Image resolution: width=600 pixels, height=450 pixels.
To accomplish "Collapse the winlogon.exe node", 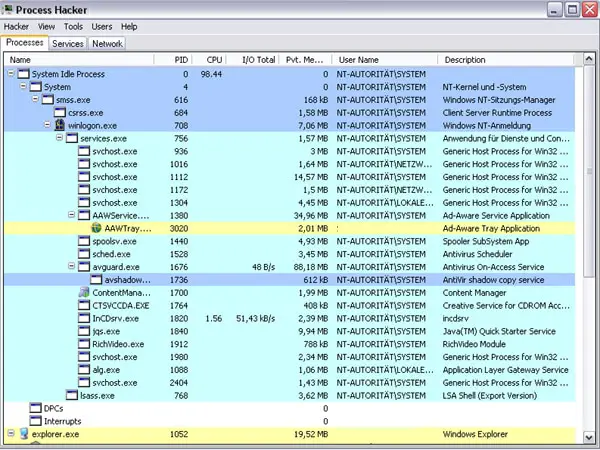I will click(x=47, y=125).
